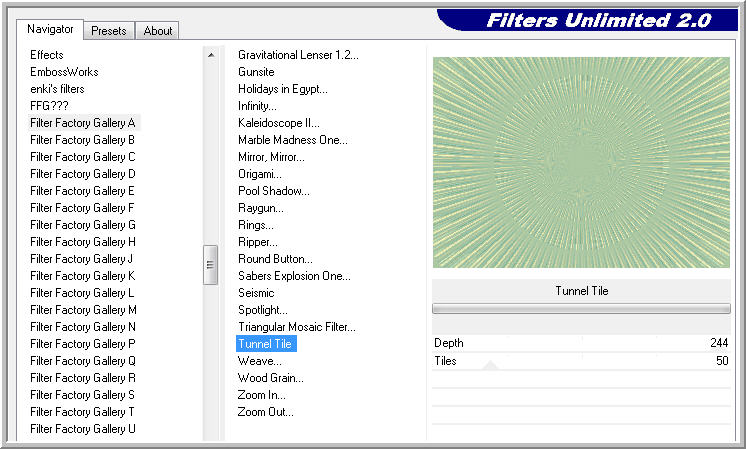
Task: Choose the Ripper filter
Action: (x=257, y=242)
